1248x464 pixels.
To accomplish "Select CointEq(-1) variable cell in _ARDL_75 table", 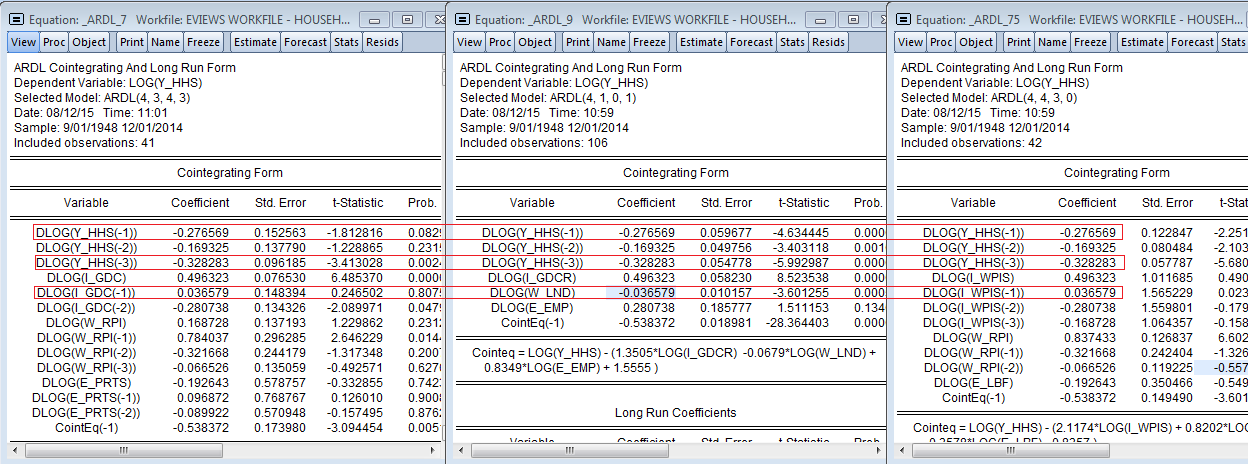I will pos(973,397).
